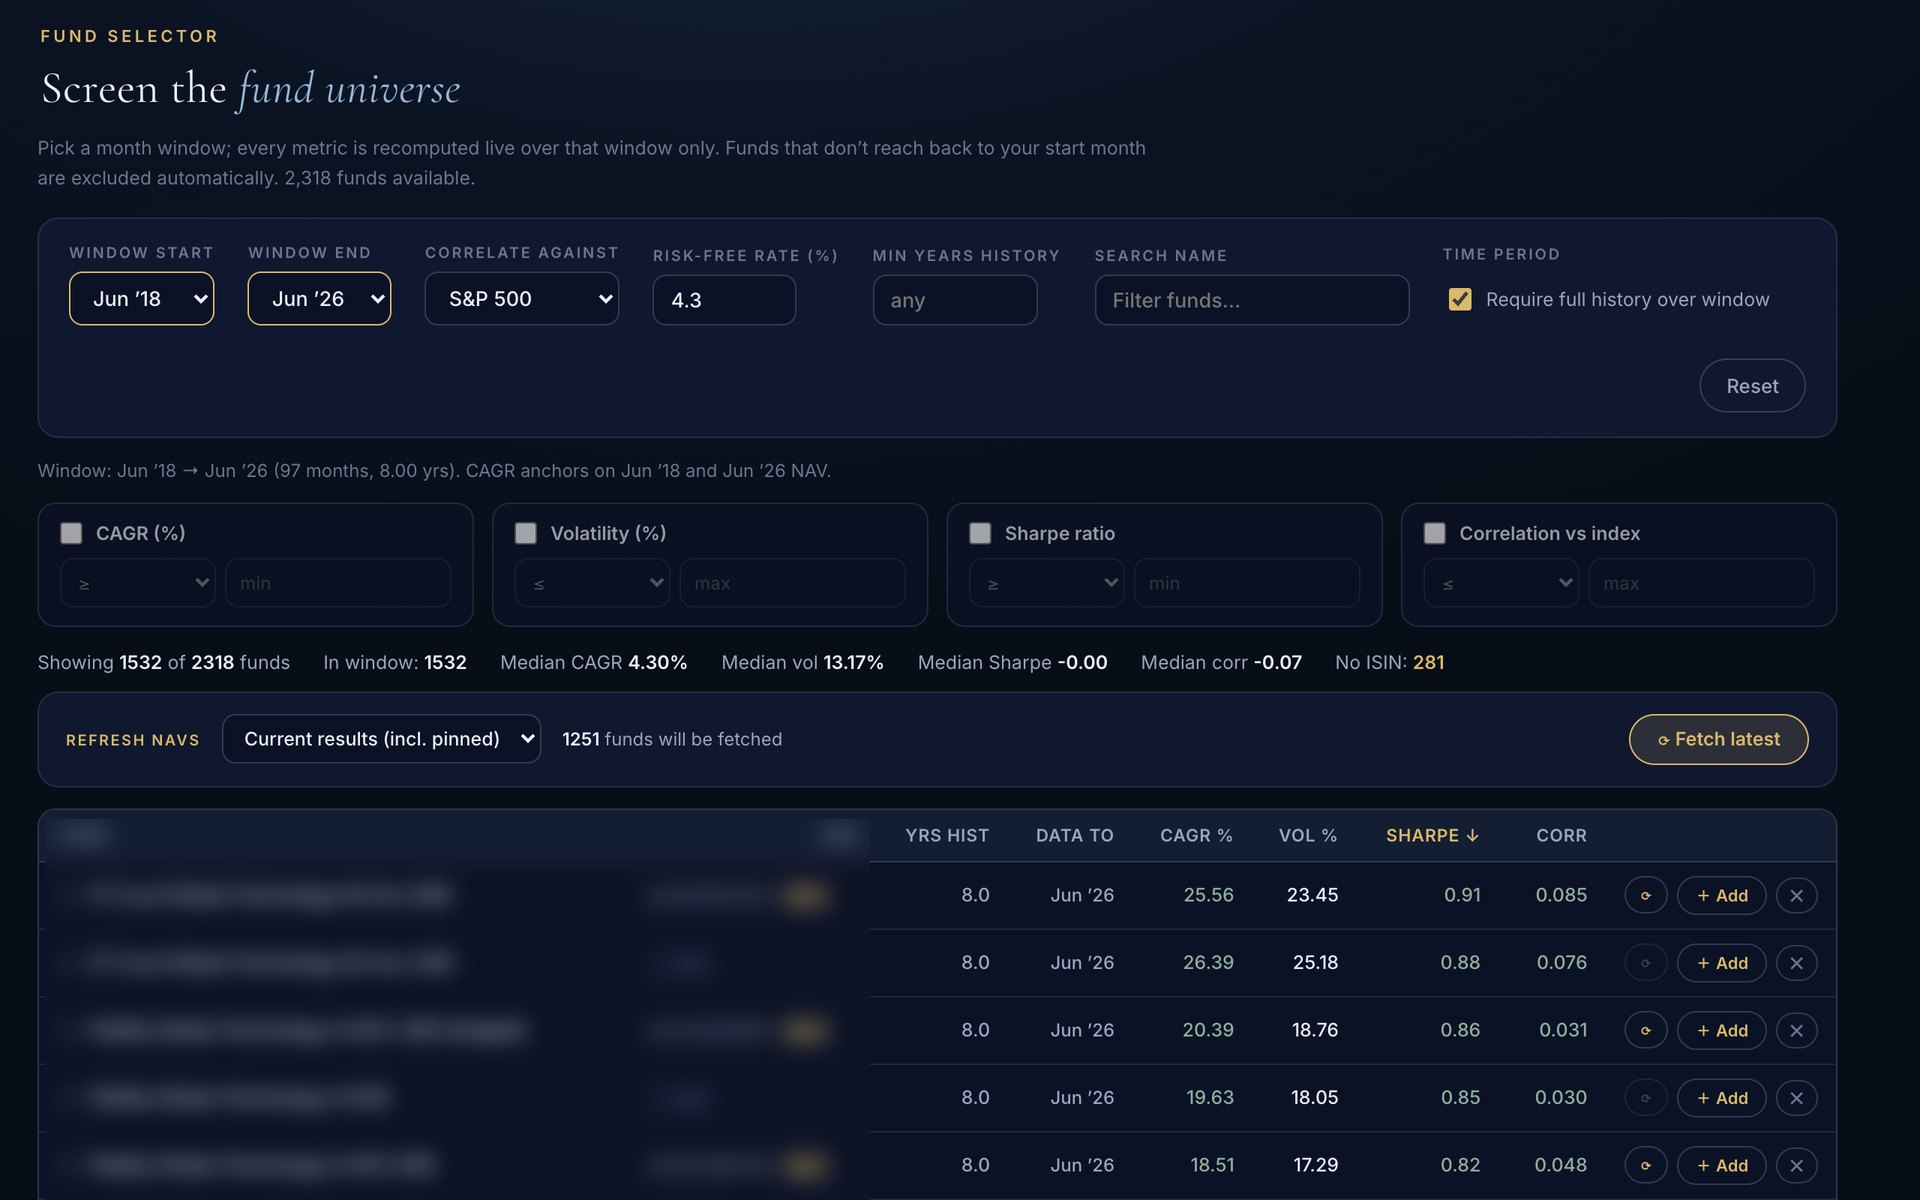Focus the Filter funds search field
This screenshot has width=1920, height=1200.
1252,300
